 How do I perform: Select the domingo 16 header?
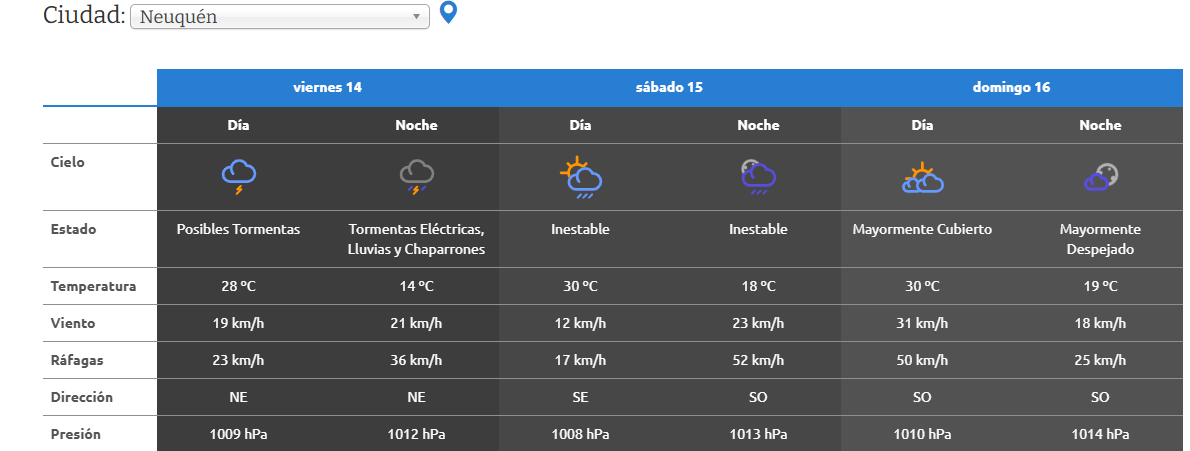1011,87
